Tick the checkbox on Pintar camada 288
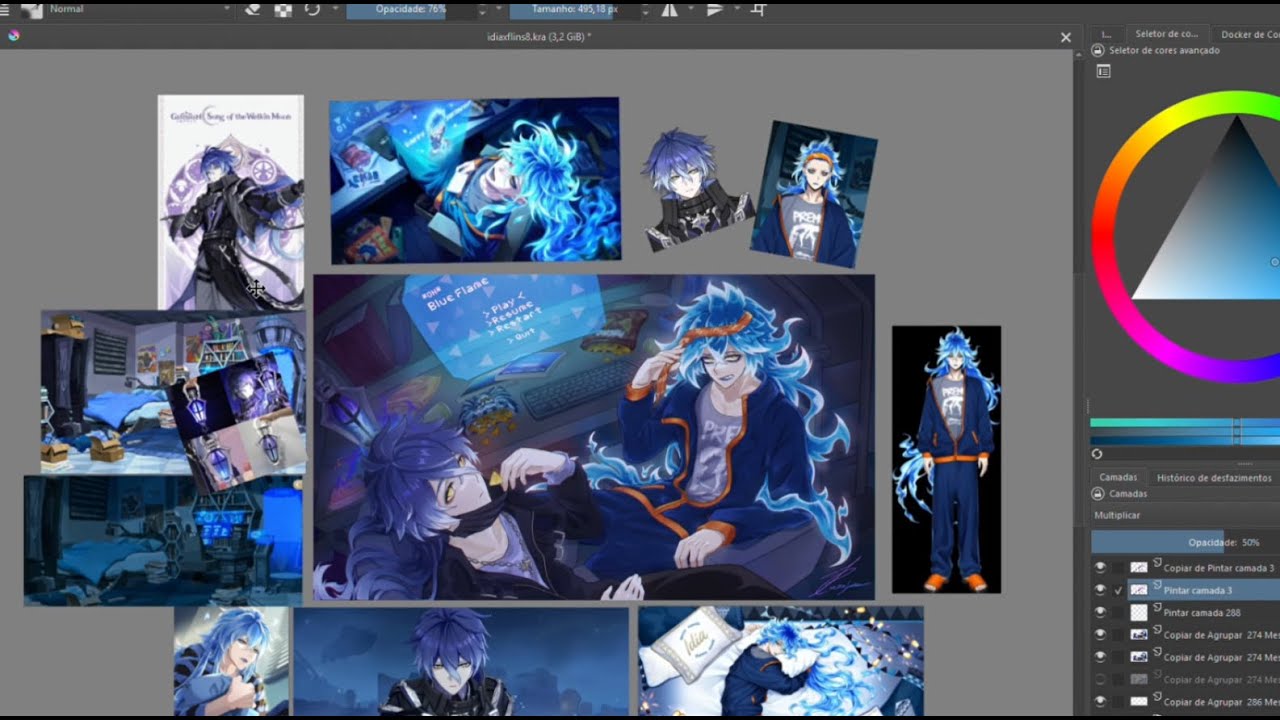The image size is (1280, 720). tap(1118, 612)
